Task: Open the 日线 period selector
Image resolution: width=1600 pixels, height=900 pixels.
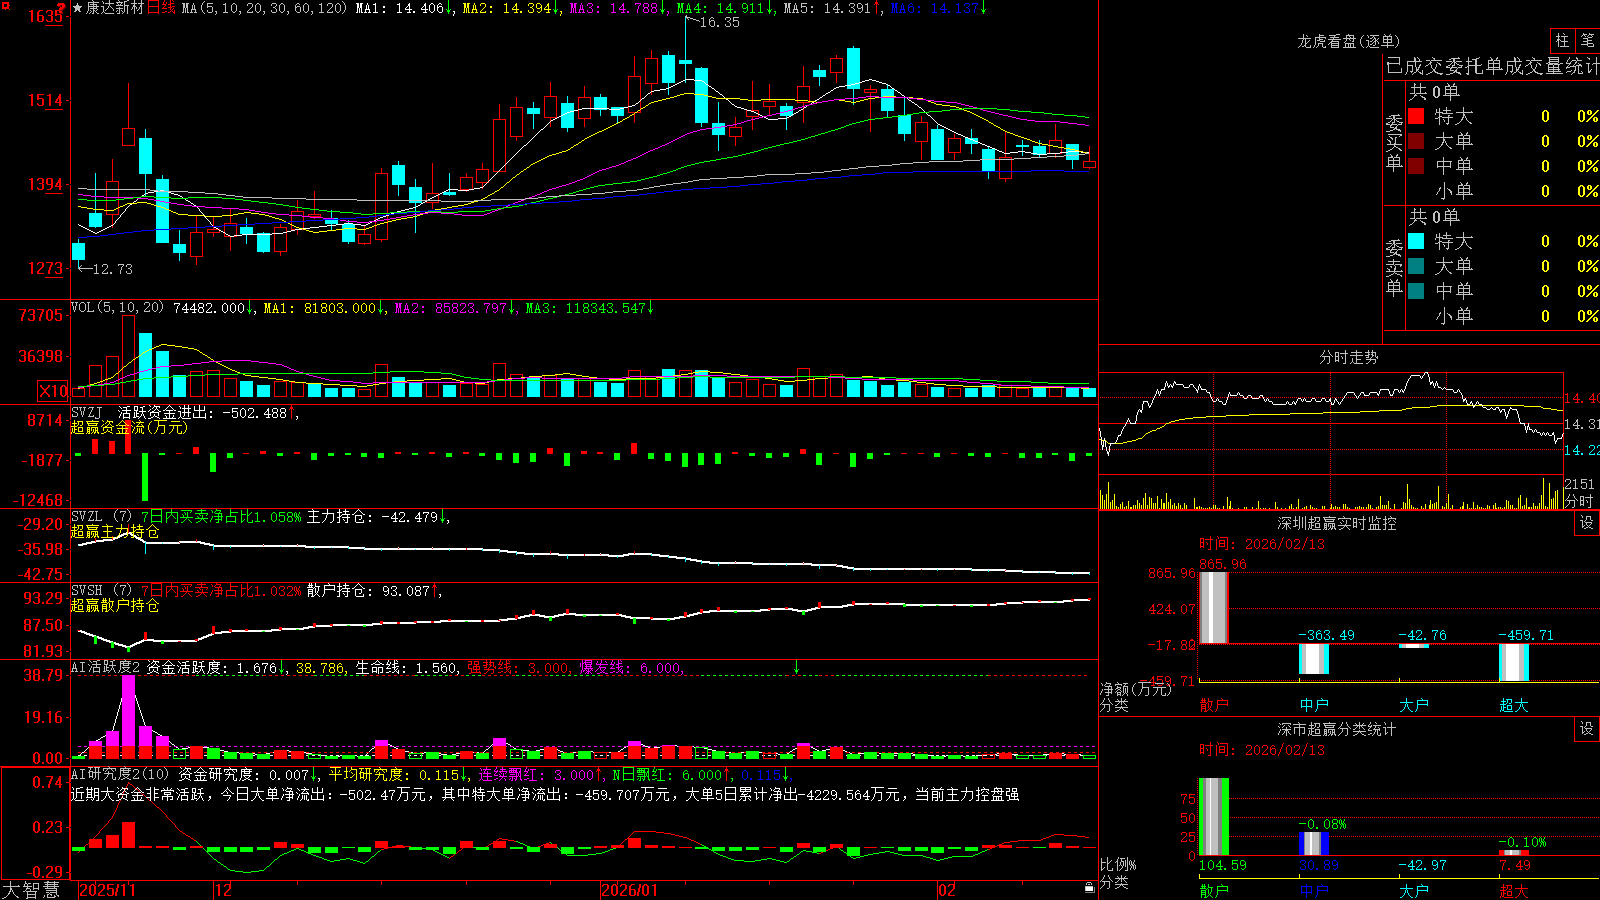Action: (x=161, y=8)
